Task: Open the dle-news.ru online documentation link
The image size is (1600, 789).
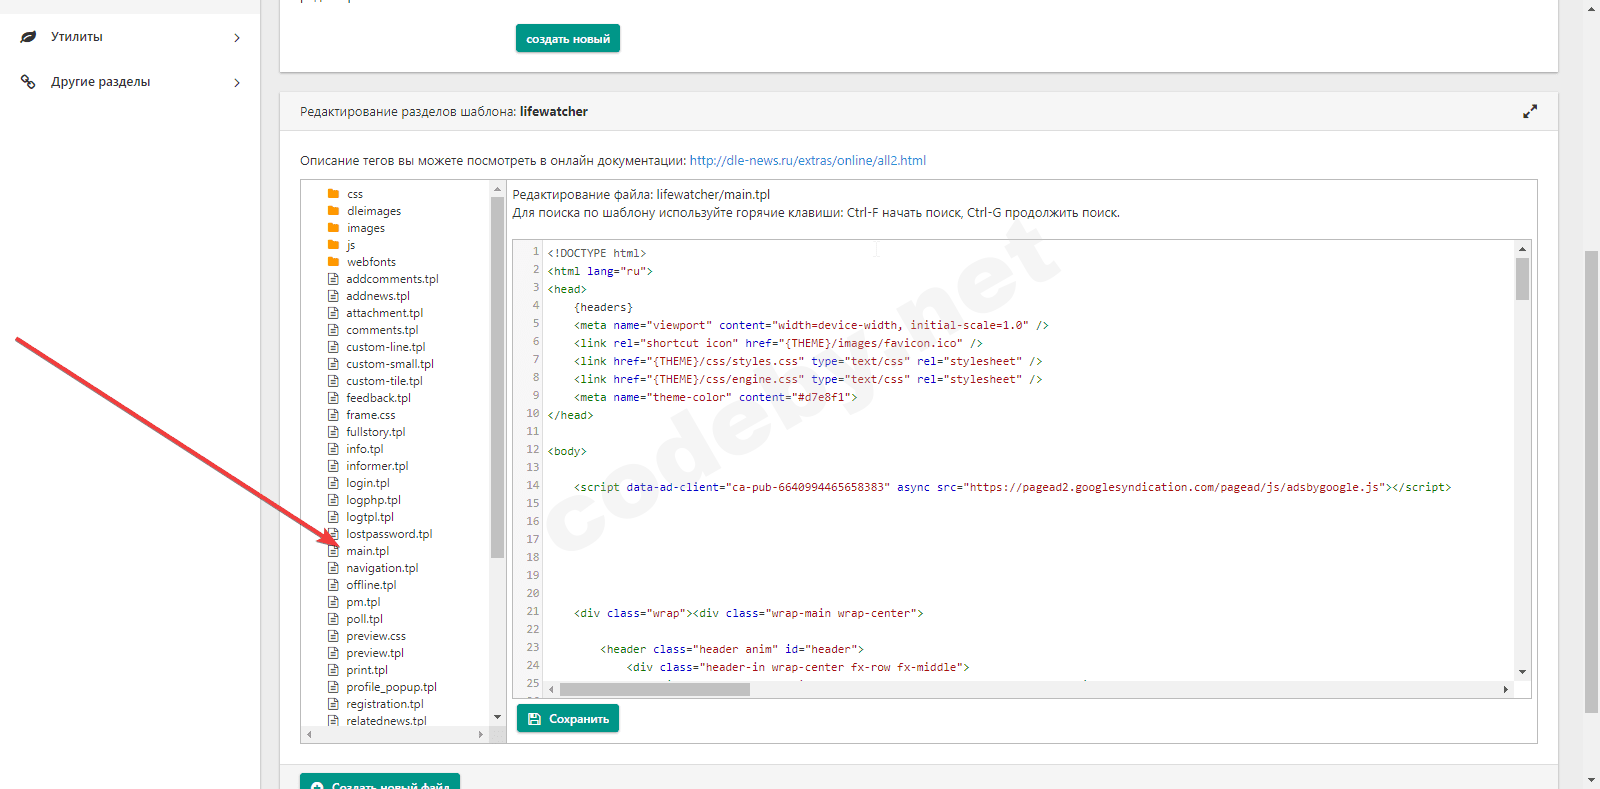Action: pyautogui.click(x=807, y=160)
